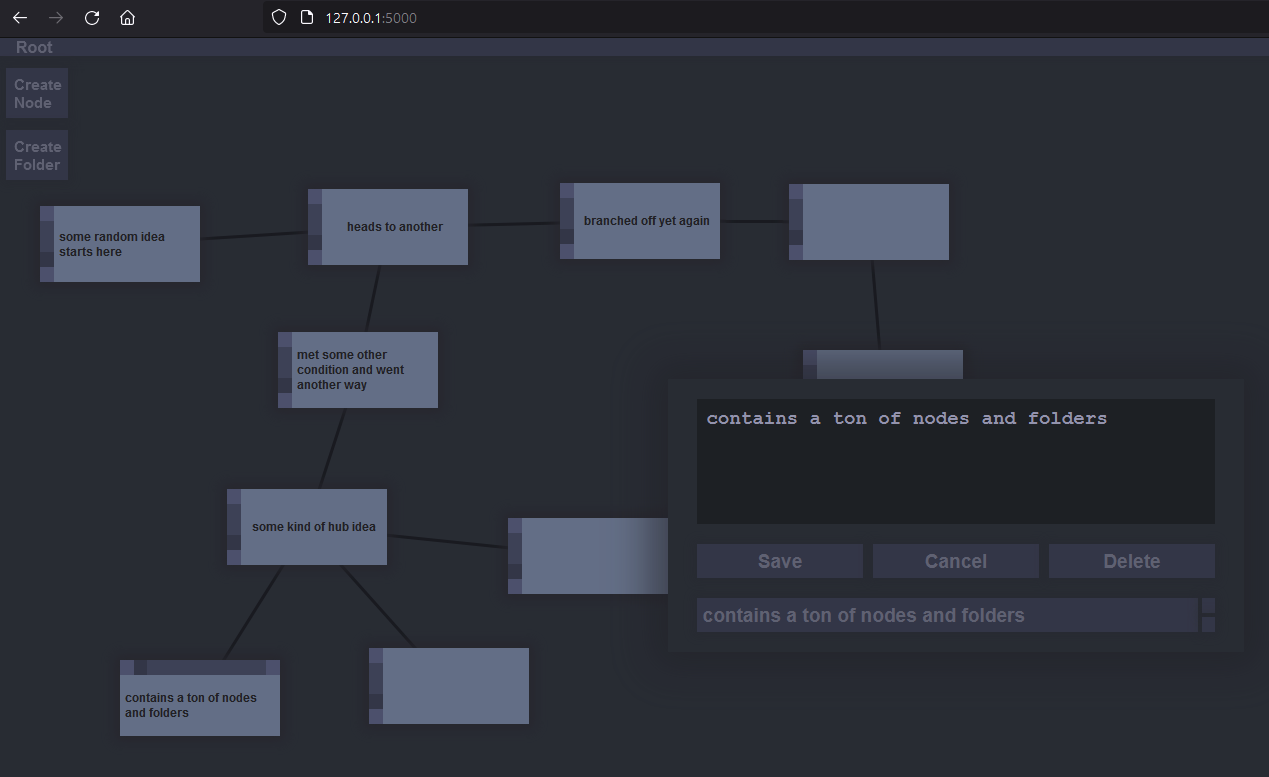Click bottom corner handle of 'heads to another' node
The width and height of the screenshot is (1269, 777).
[x=315, y=257]
